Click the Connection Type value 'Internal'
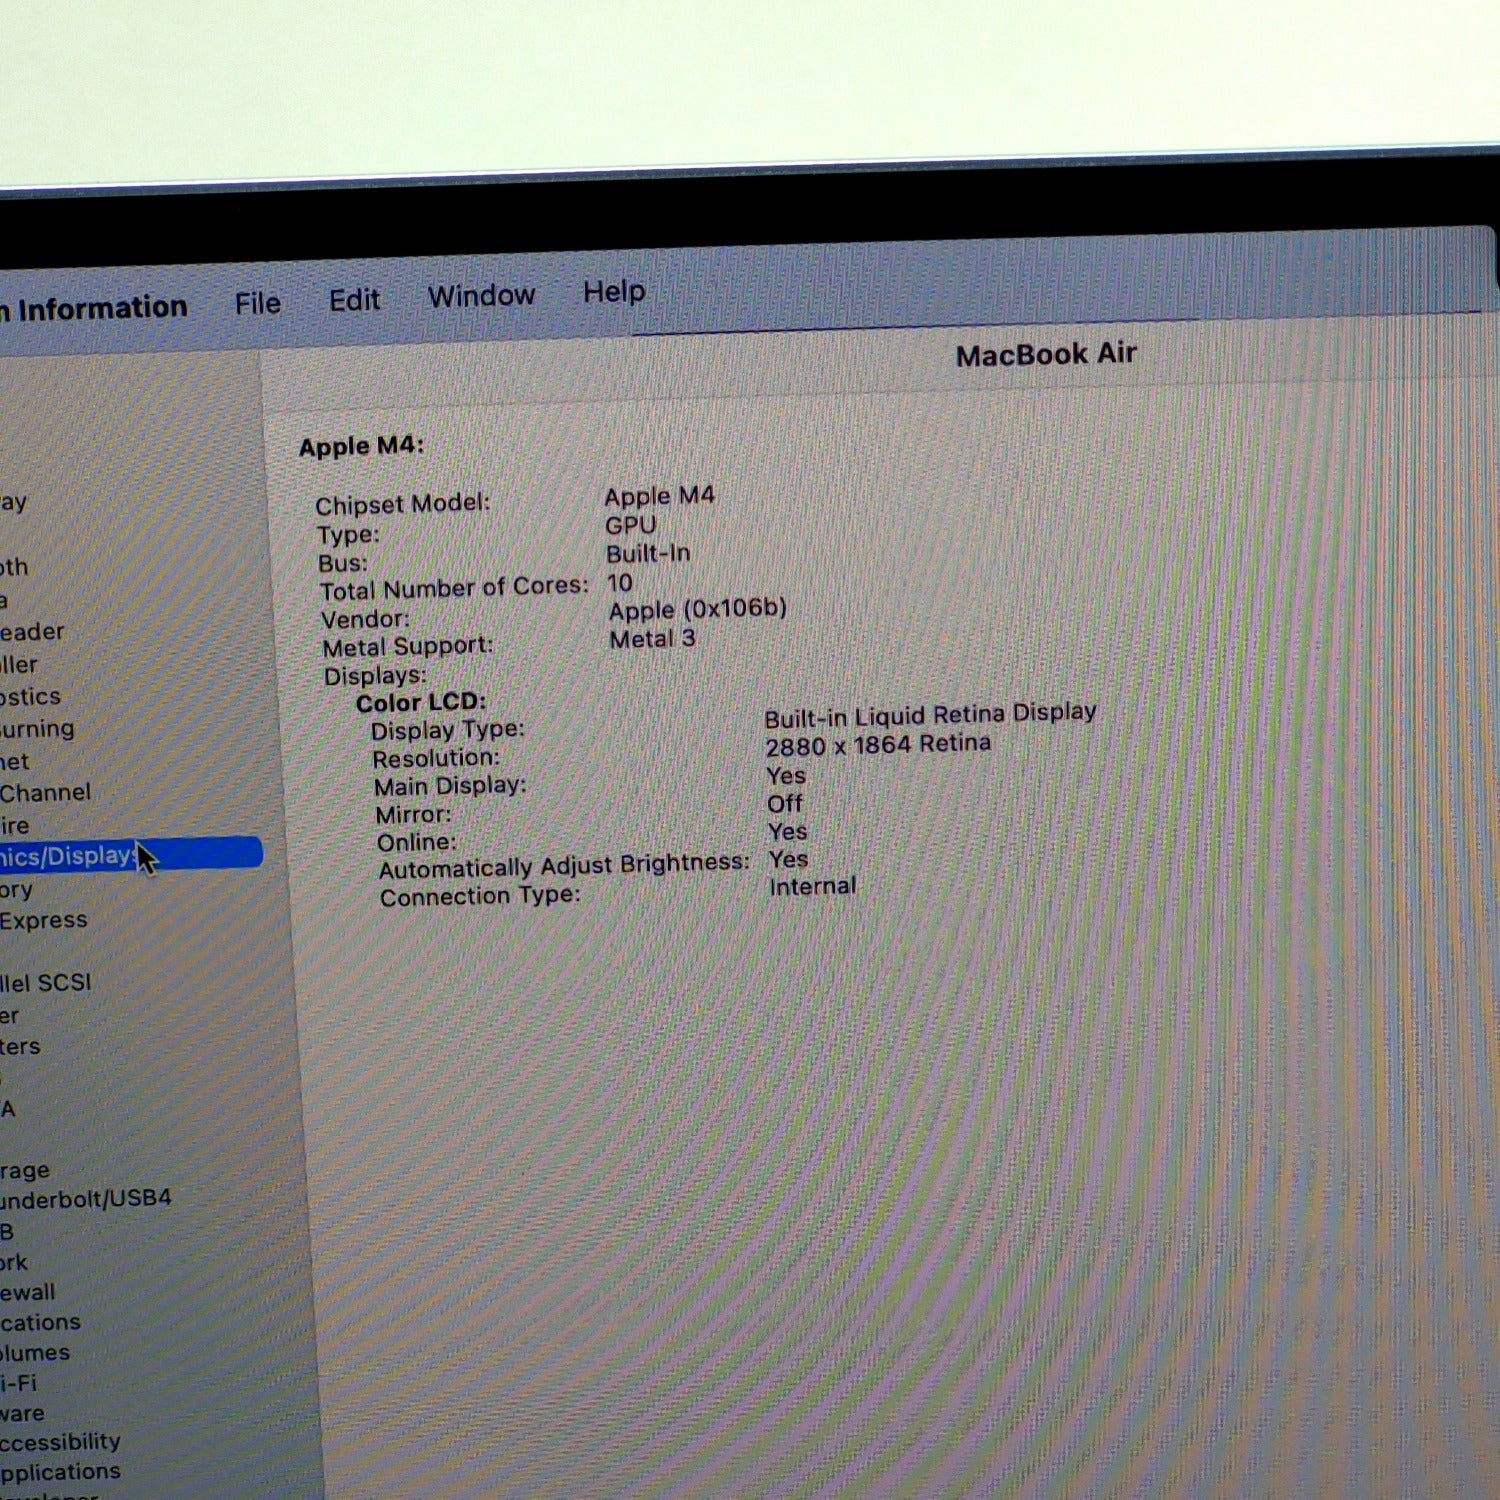Screen dimensions: 1500x1500 pyautogui.click(x=813, y=886)
